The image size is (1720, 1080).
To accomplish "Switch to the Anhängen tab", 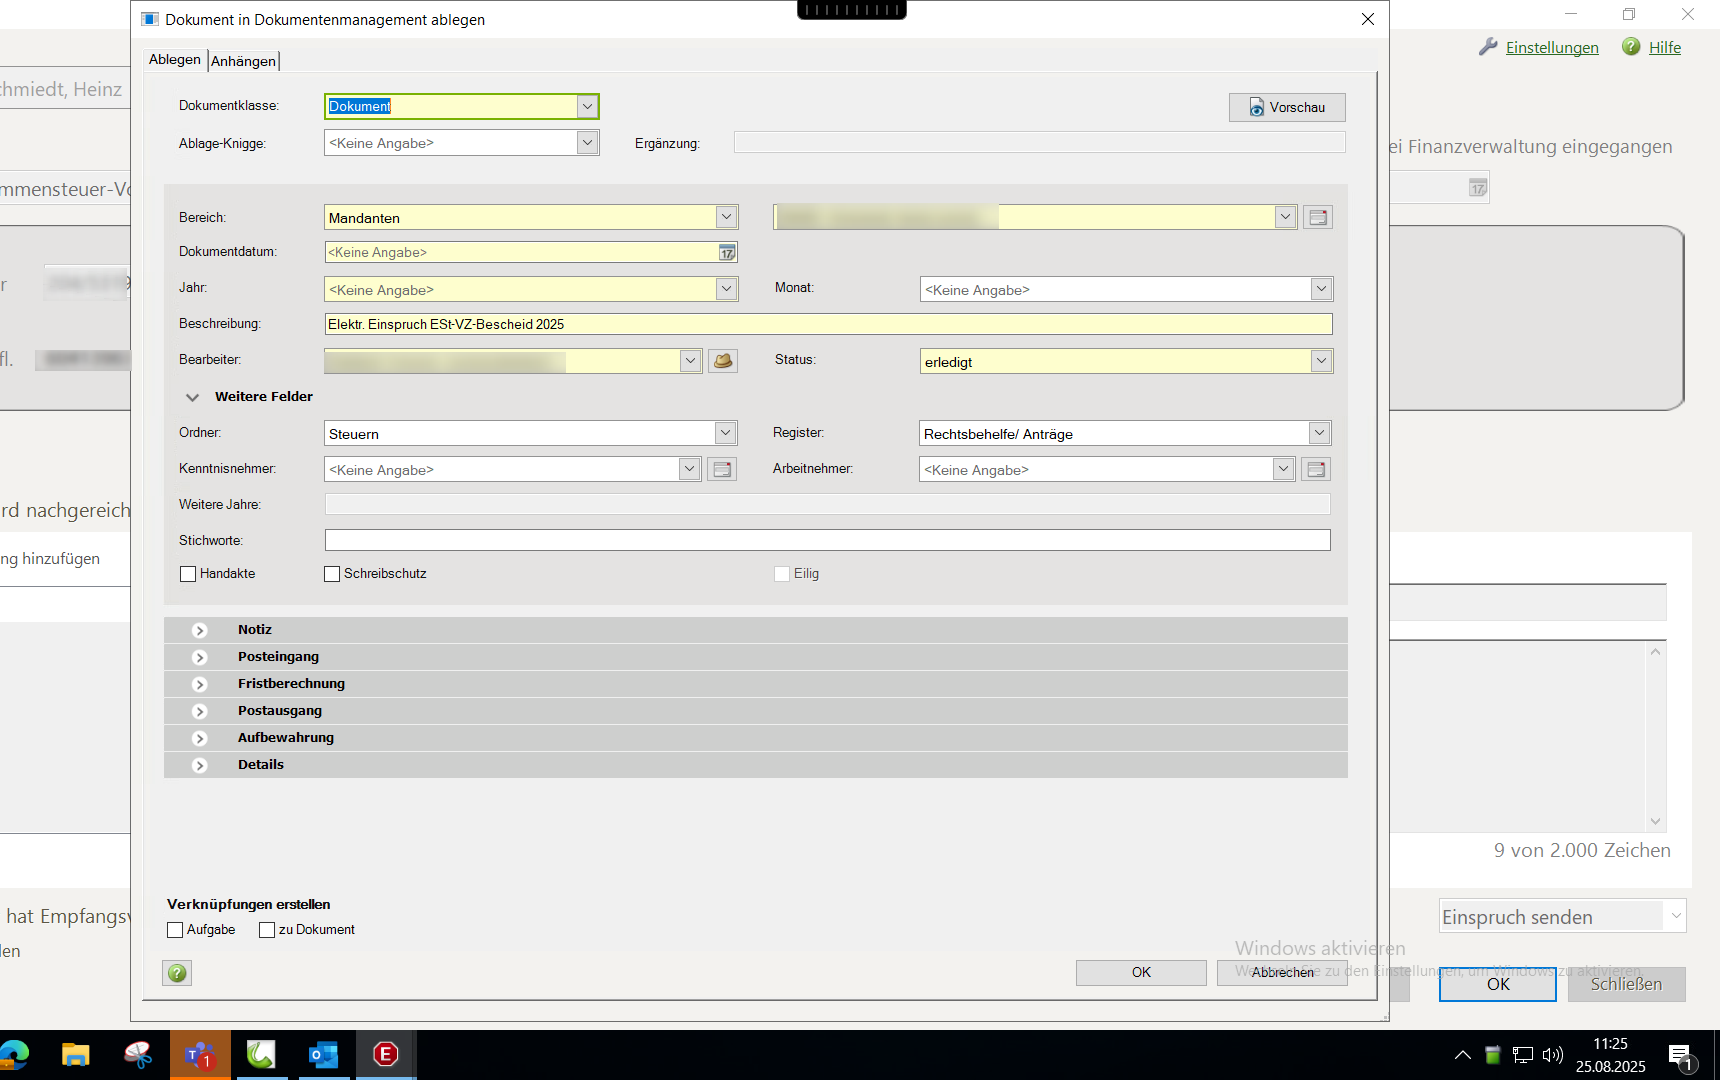I will (243, 61).
